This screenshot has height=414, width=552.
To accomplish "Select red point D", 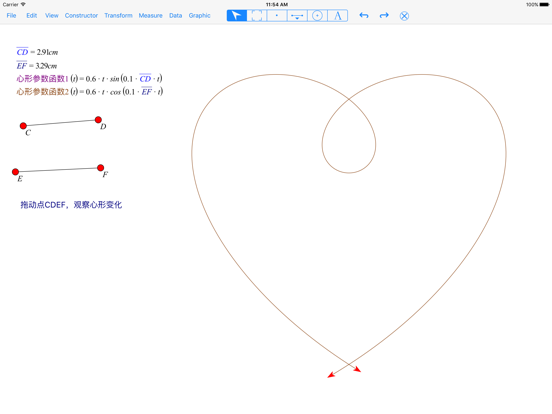I will click(x=98, y=120).
